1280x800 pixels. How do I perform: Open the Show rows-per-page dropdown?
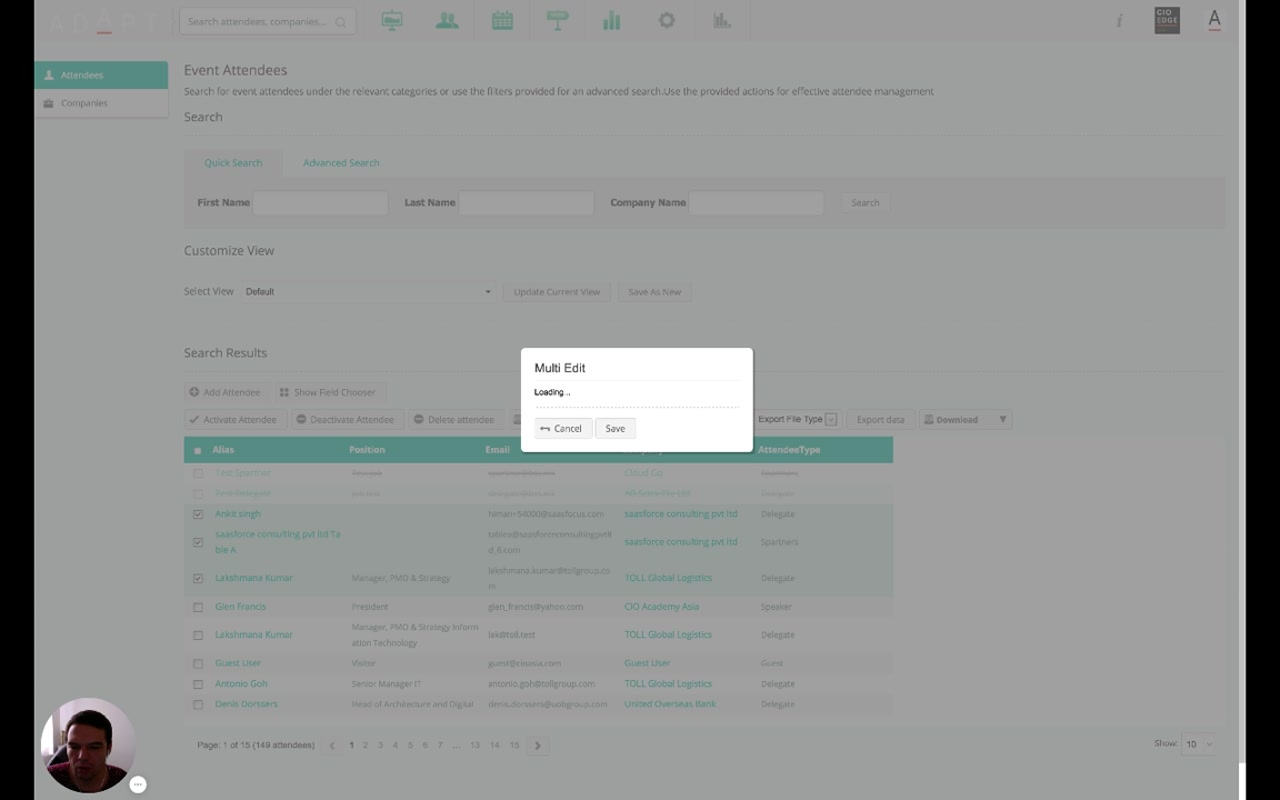[x=1198, y=744]
